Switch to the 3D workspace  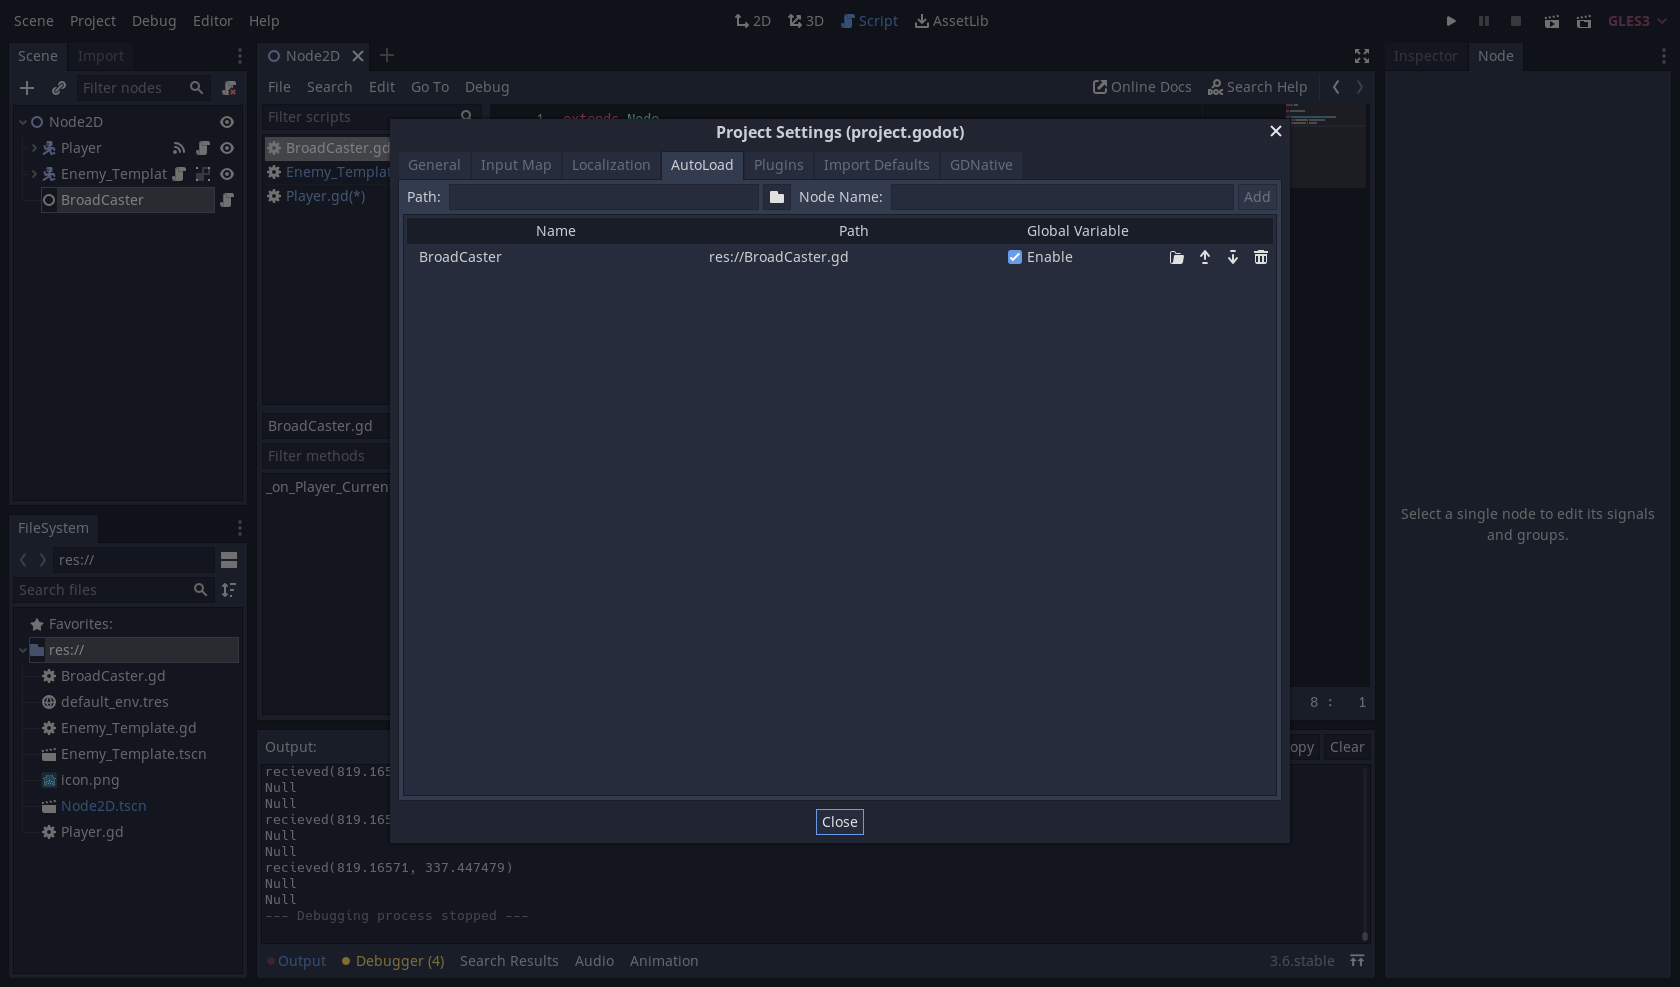pyautogui.click(x=806, y=21)
